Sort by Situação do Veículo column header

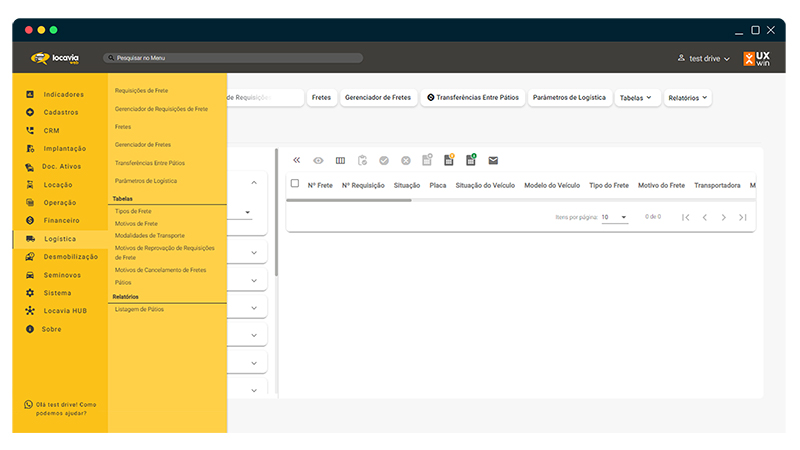click(485, 185)
